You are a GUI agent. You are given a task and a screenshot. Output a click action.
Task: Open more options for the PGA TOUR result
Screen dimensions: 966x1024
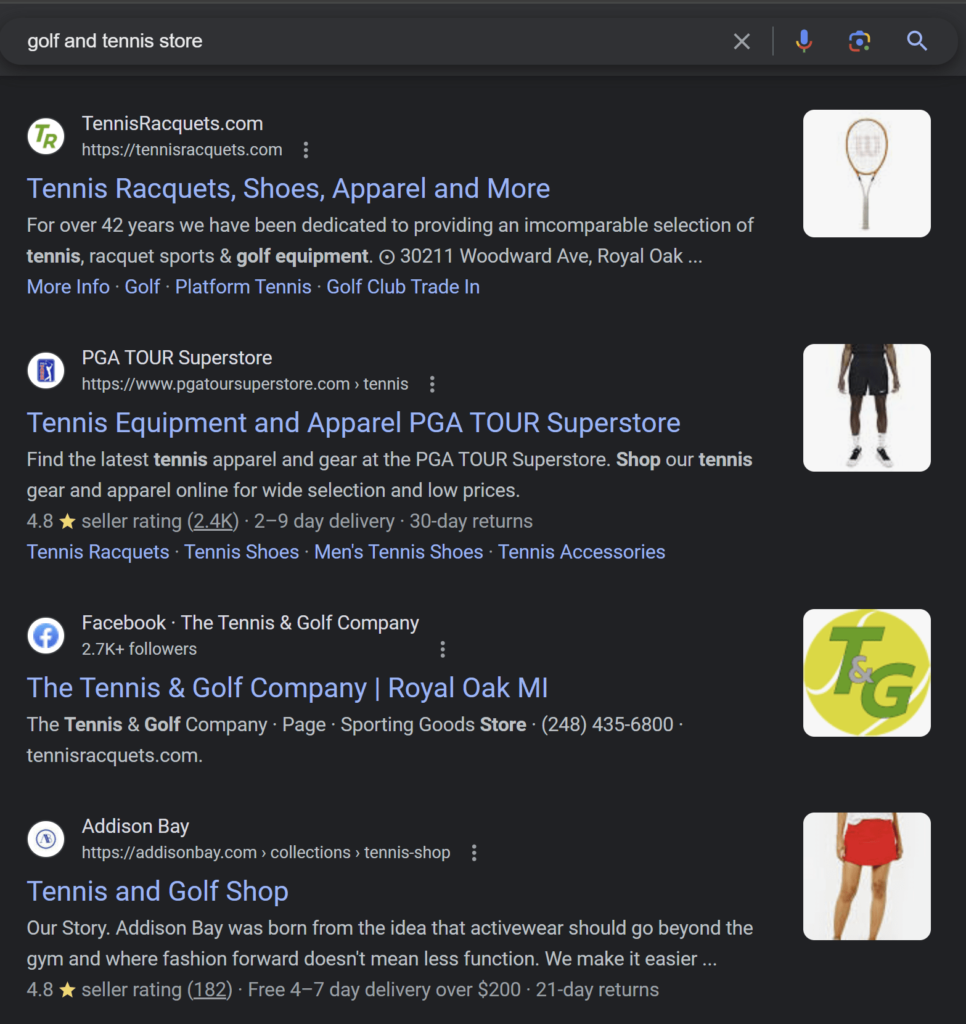tap(432, 384)
